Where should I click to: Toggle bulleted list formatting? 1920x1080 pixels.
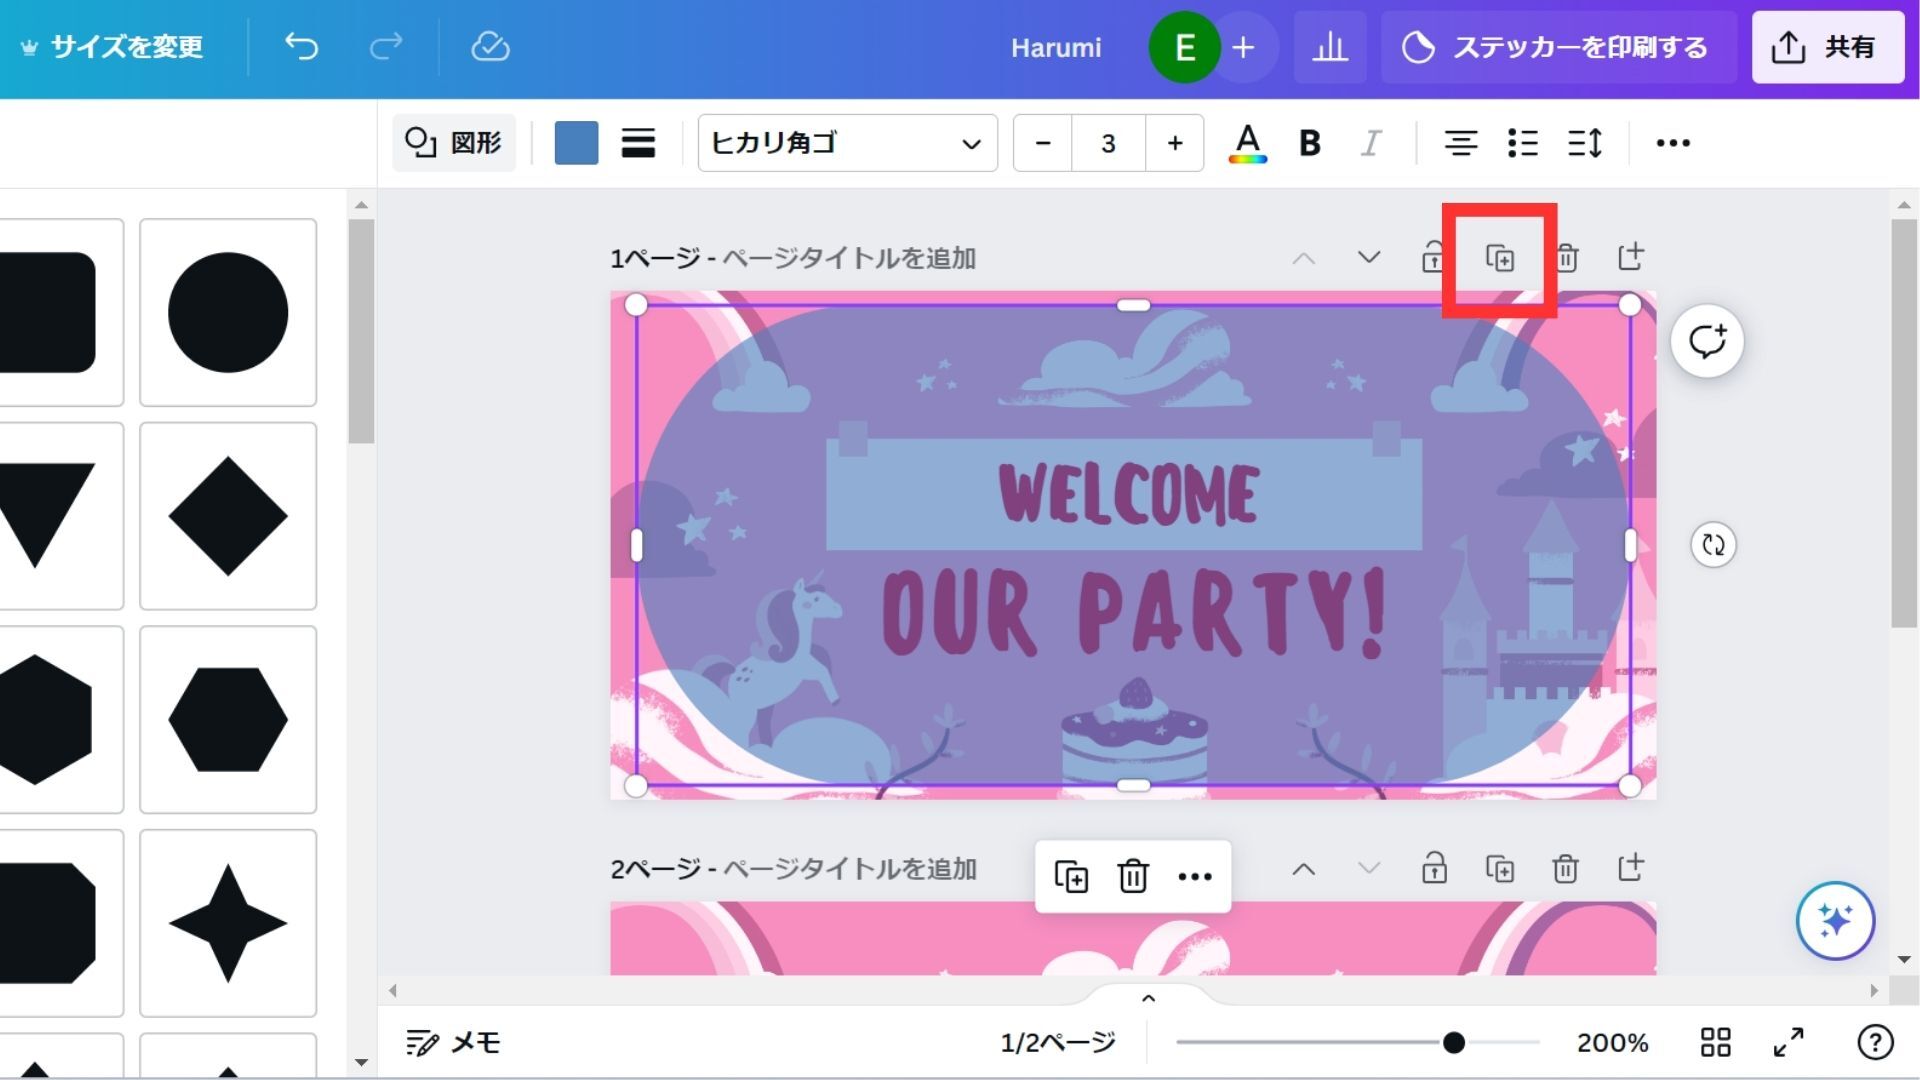1522,143
